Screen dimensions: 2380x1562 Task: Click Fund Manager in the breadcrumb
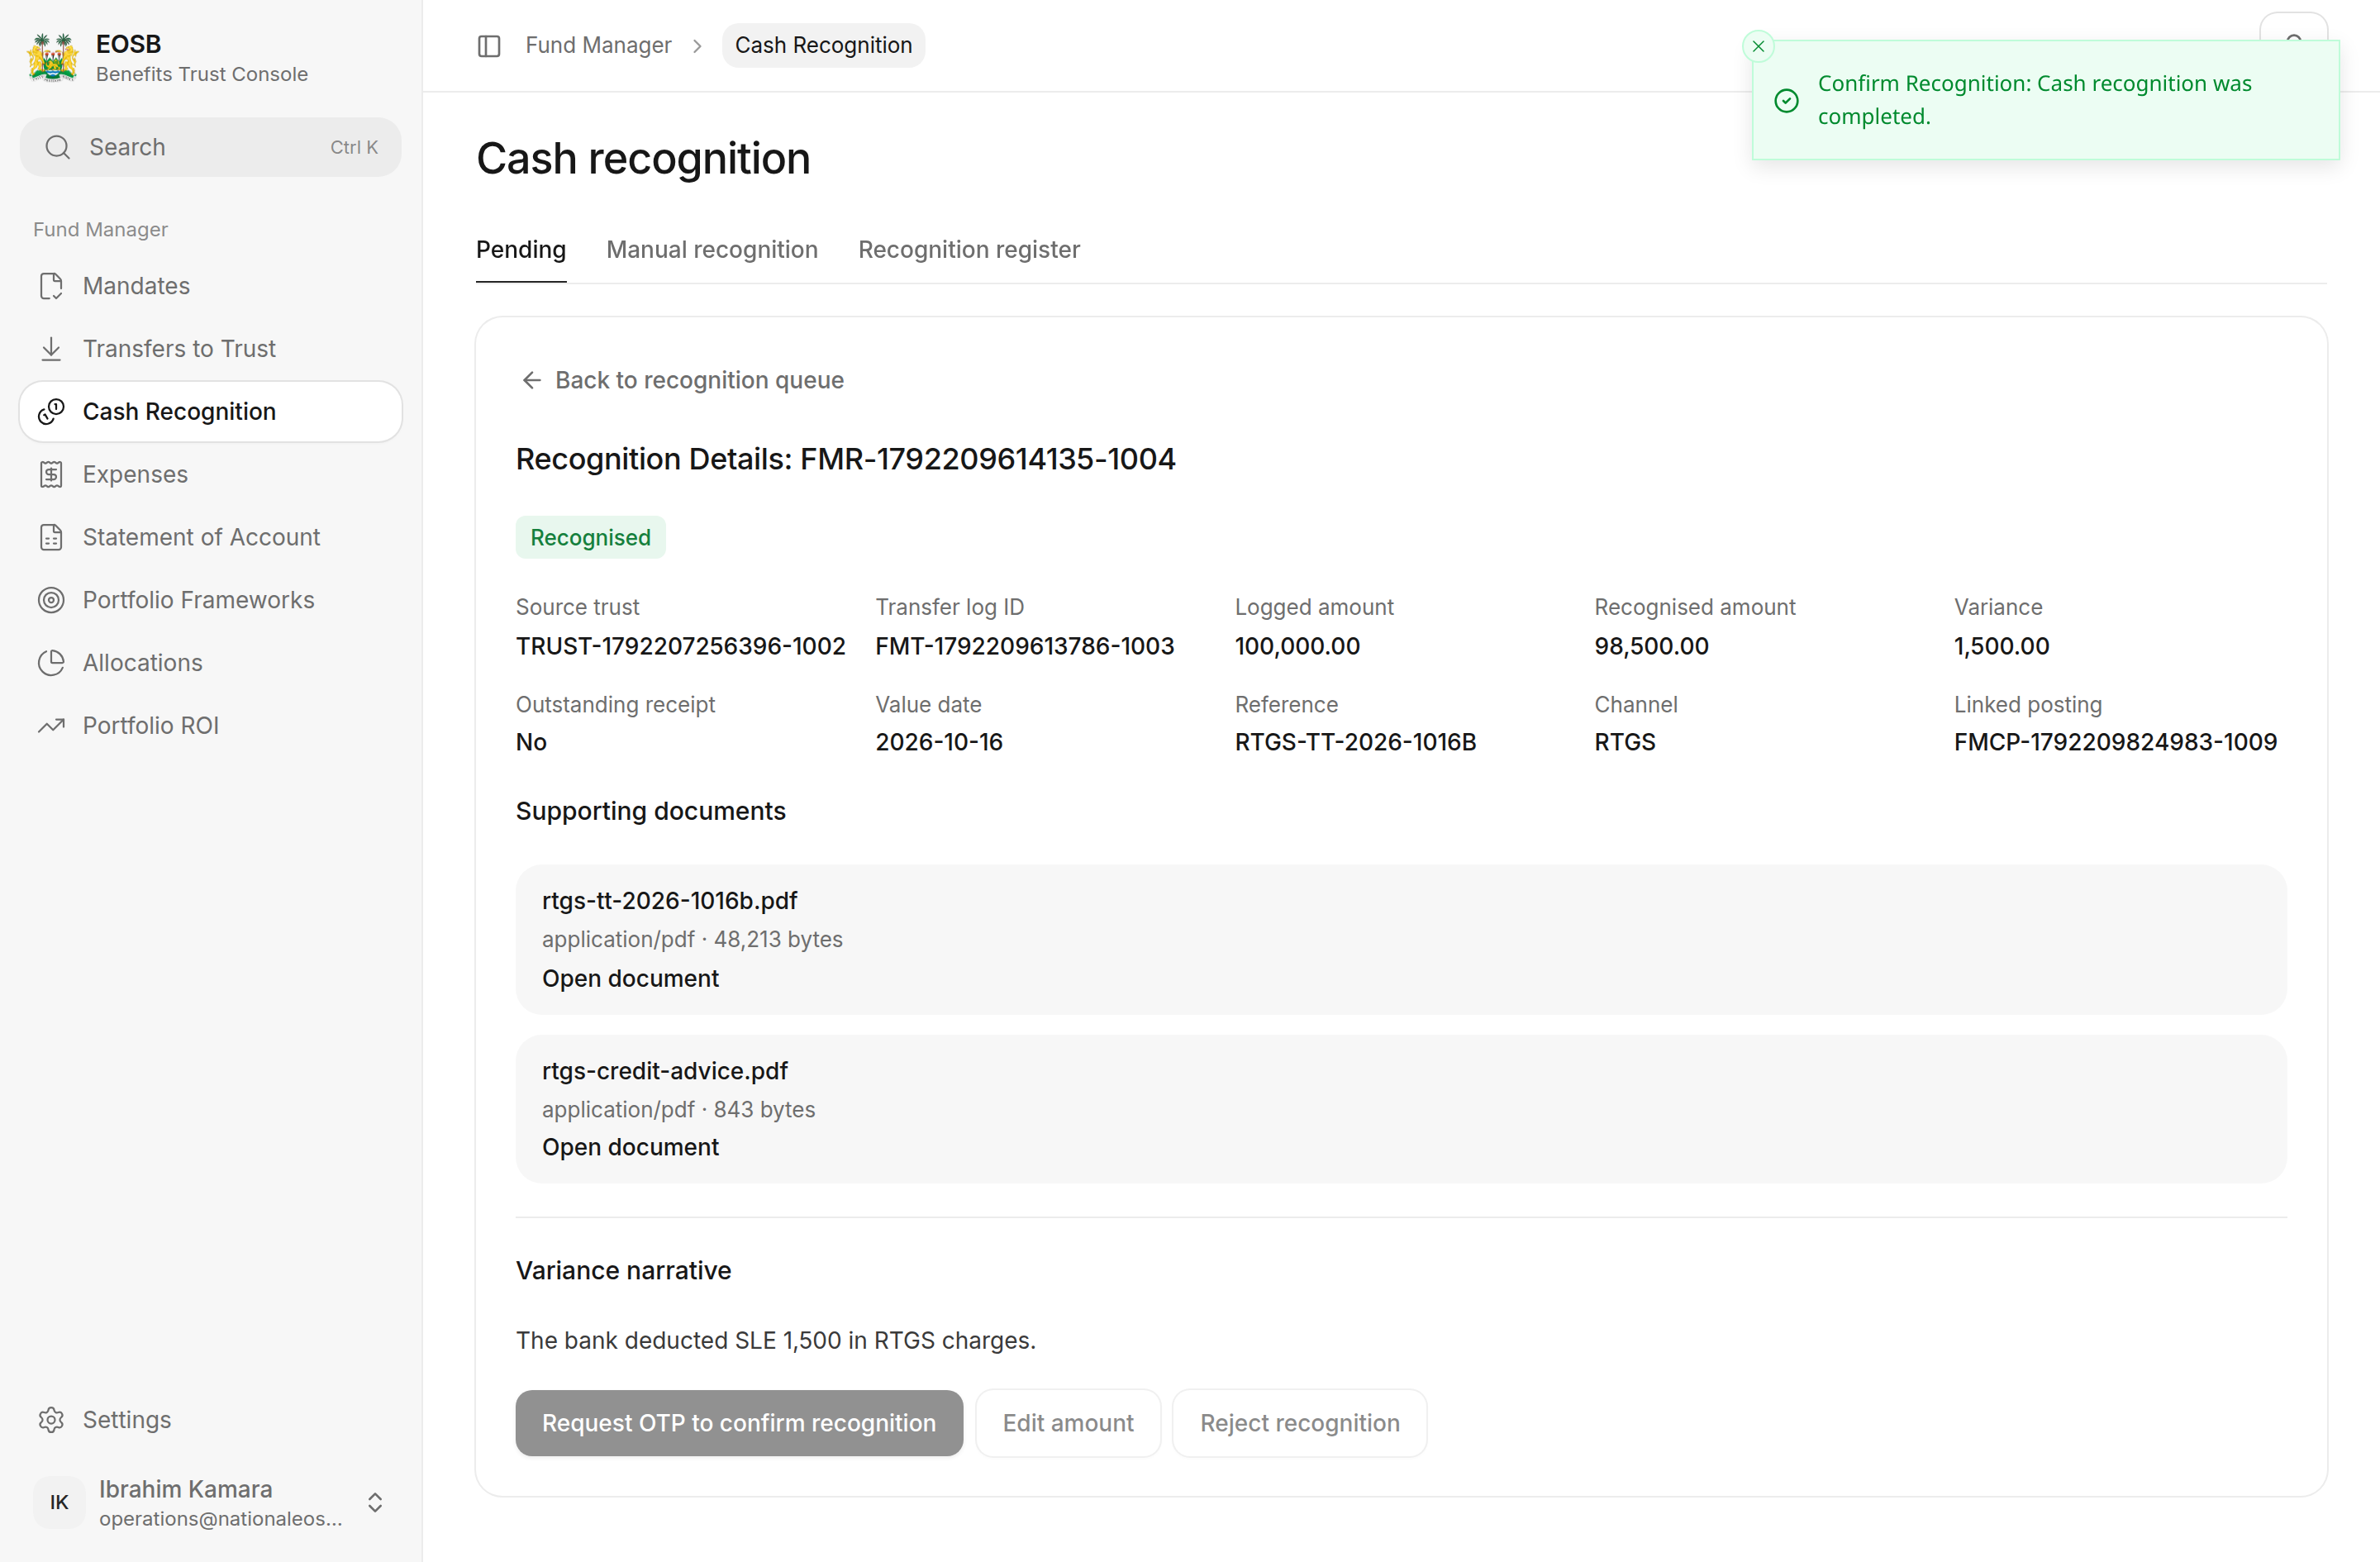click(598, 46)
